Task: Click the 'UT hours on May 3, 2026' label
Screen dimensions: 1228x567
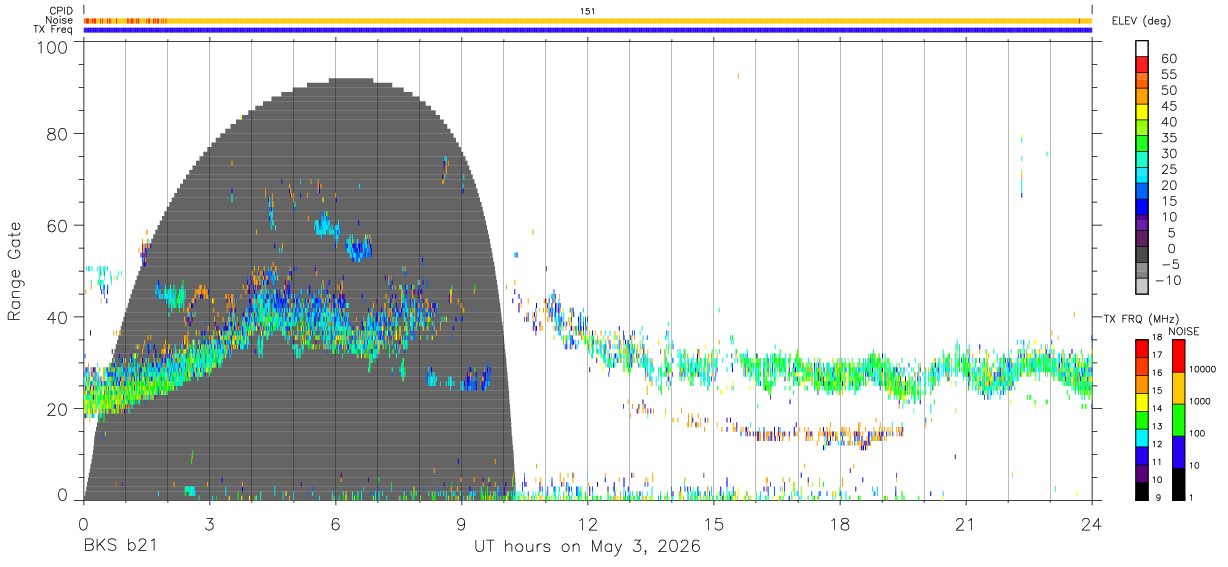Action: (587, 547)
